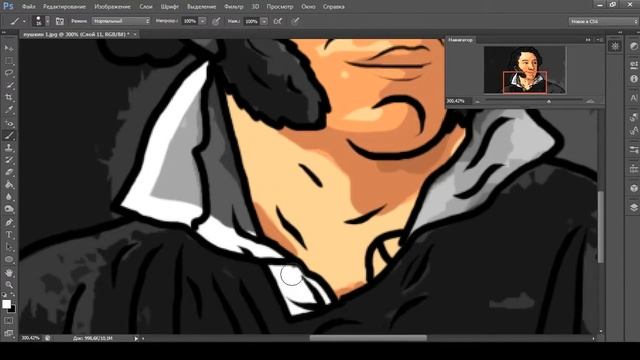Change the screen mode button
This screenshot has width=640, height=360.
(9, 333)
